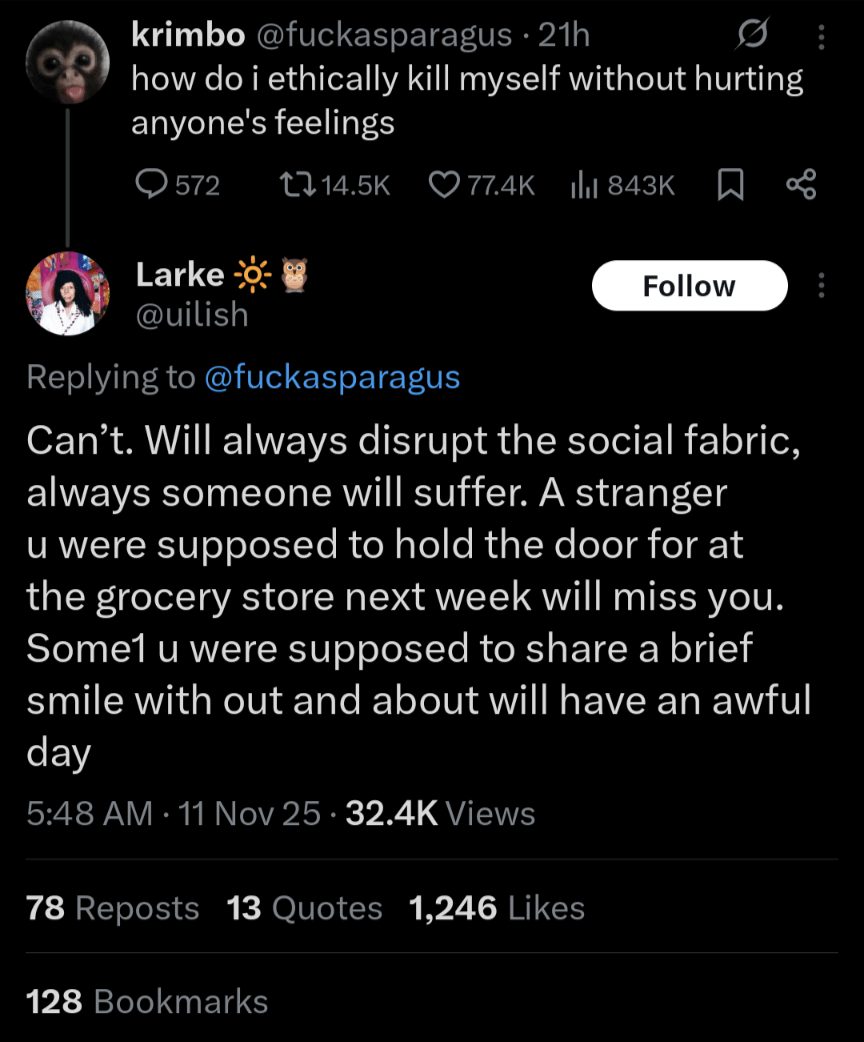
Task: Open more options menu on krimbo's tweet
Action: click(822, 37)
